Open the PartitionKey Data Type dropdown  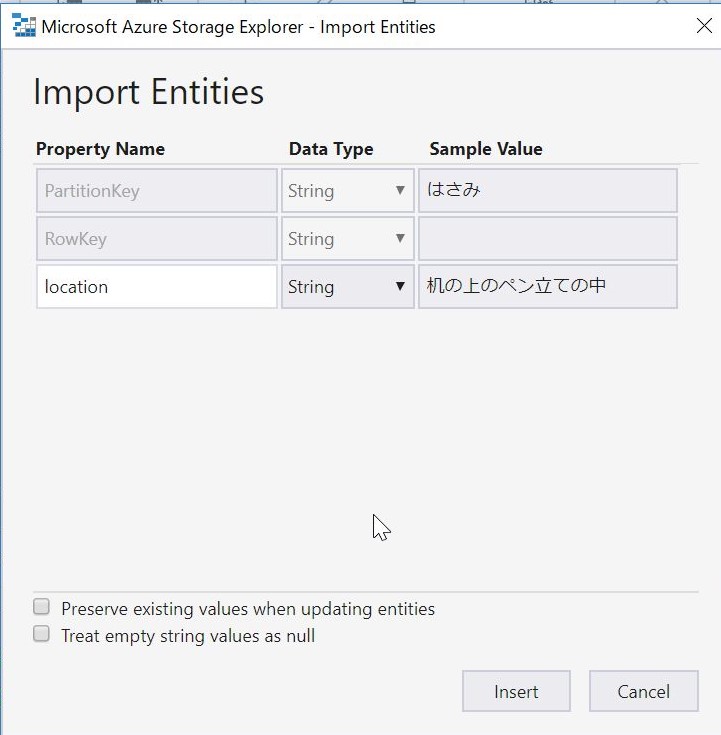point(347,191)
